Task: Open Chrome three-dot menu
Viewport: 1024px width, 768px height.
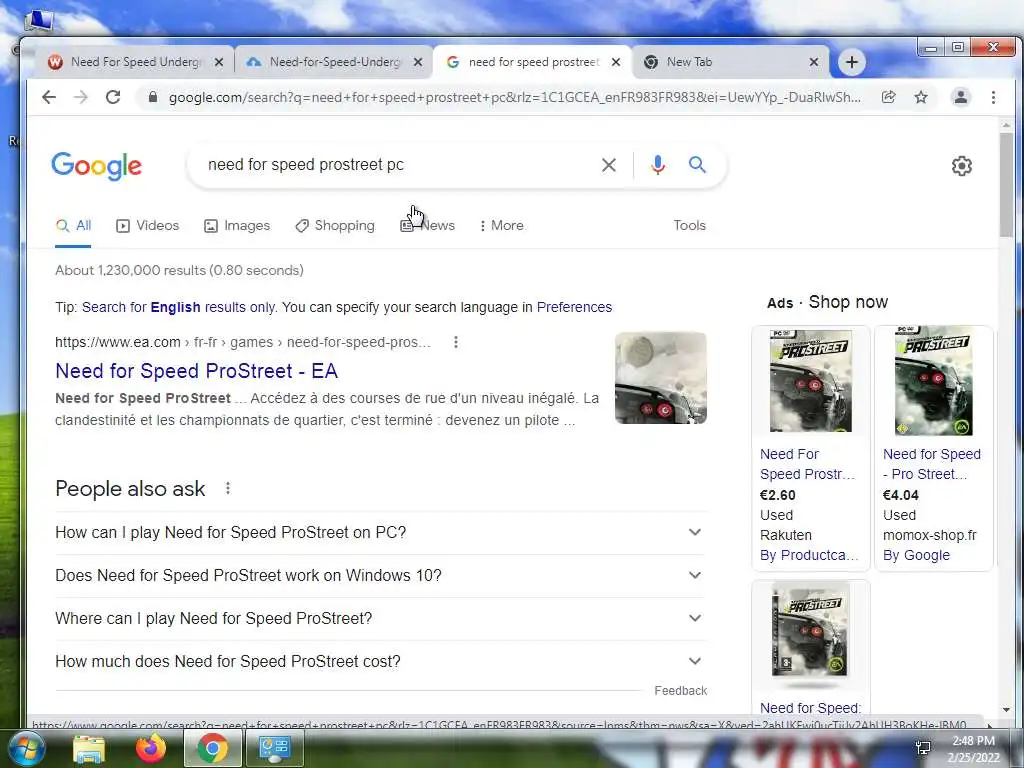Action: [x=993, y=97]
